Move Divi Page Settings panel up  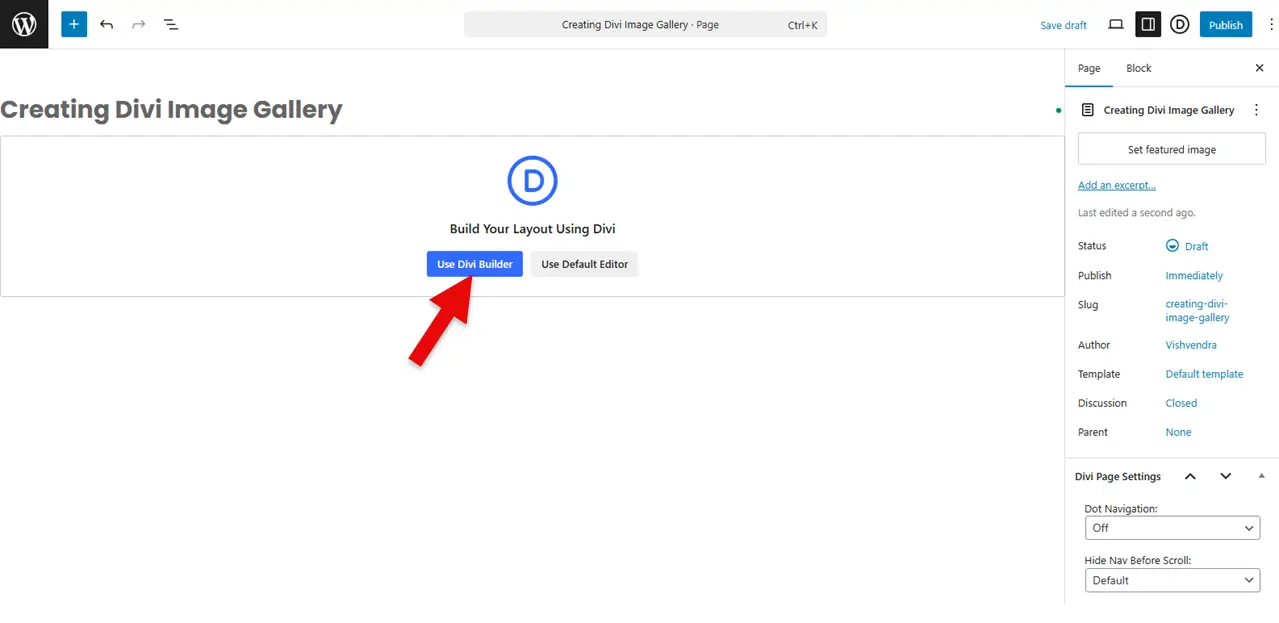[1190, 476]
